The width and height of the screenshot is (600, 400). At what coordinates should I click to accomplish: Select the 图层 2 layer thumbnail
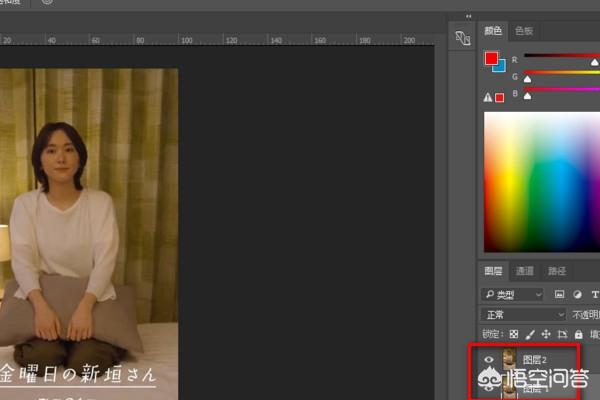point(509,358)
